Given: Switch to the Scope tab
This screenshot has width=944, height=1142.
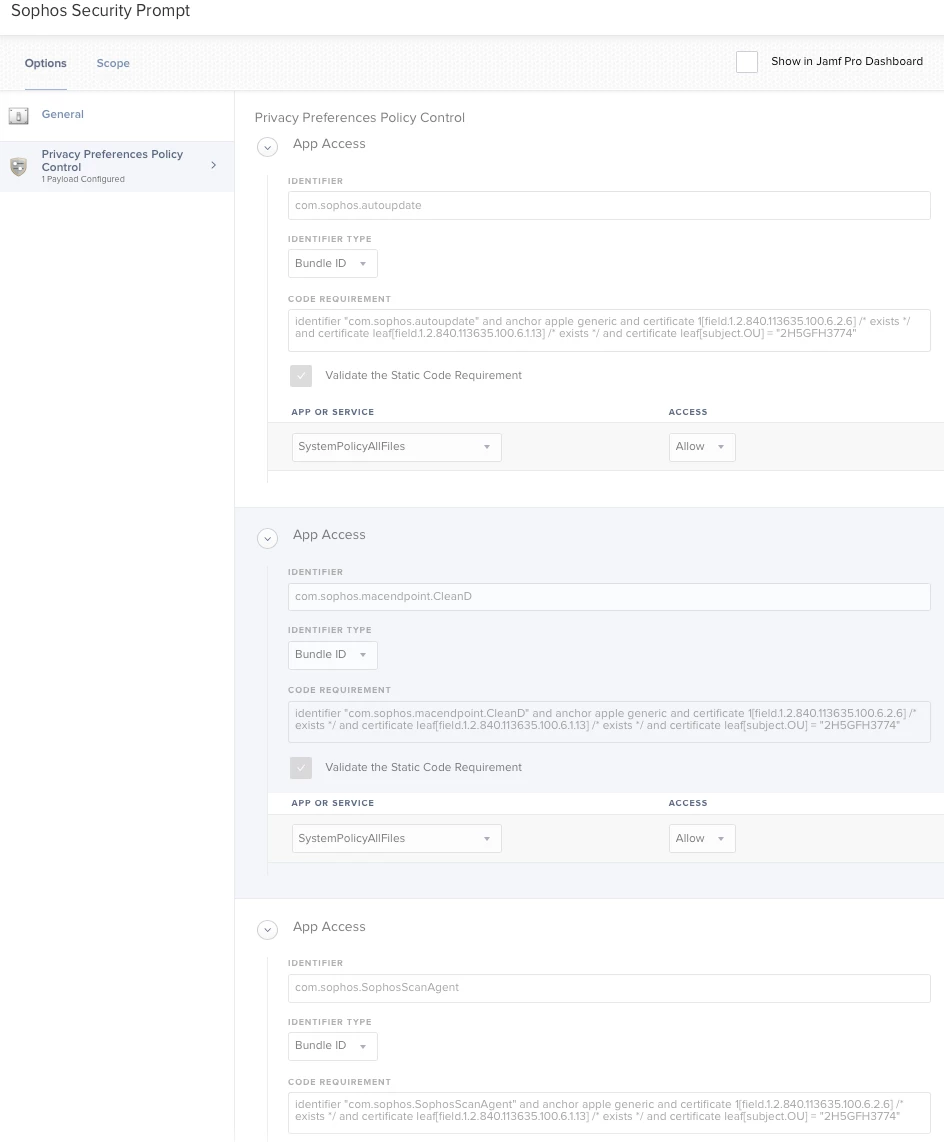Looking at the screenshot, I should point(113,63).
